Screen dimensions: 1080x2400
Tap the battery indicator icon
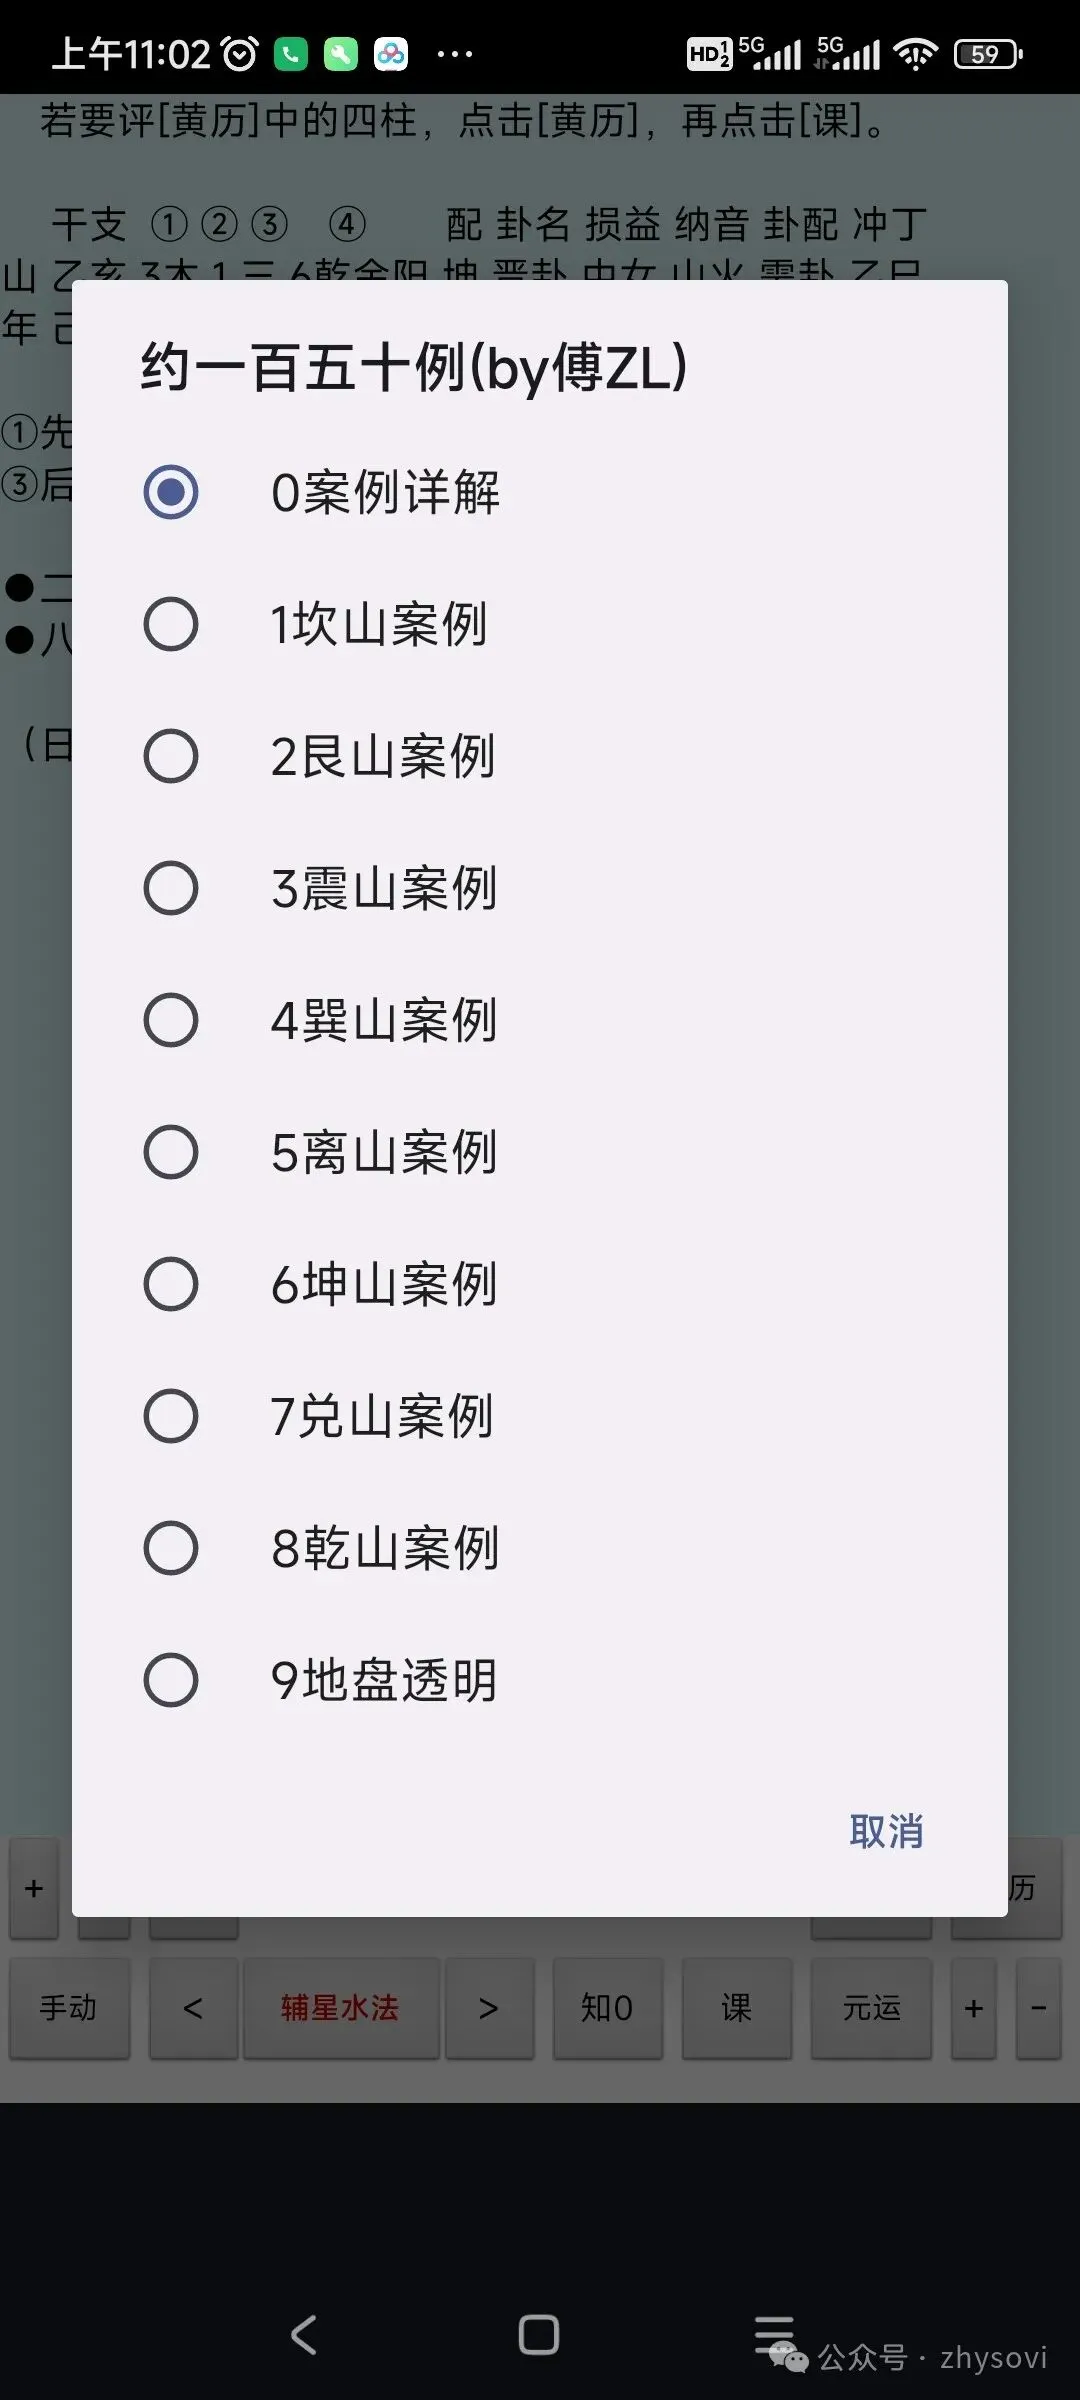(x=988, y=54)
